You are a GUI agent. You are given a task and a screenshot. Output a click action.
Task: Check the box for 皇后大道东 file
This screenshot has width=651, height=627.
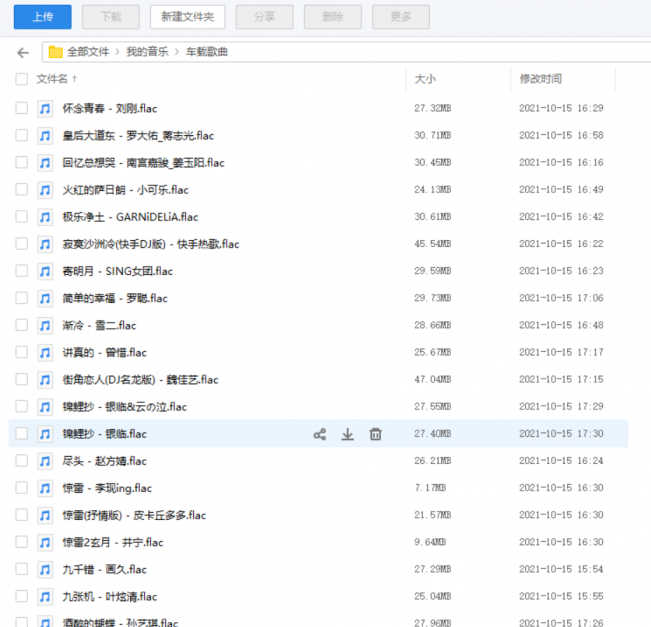point(22,135)
